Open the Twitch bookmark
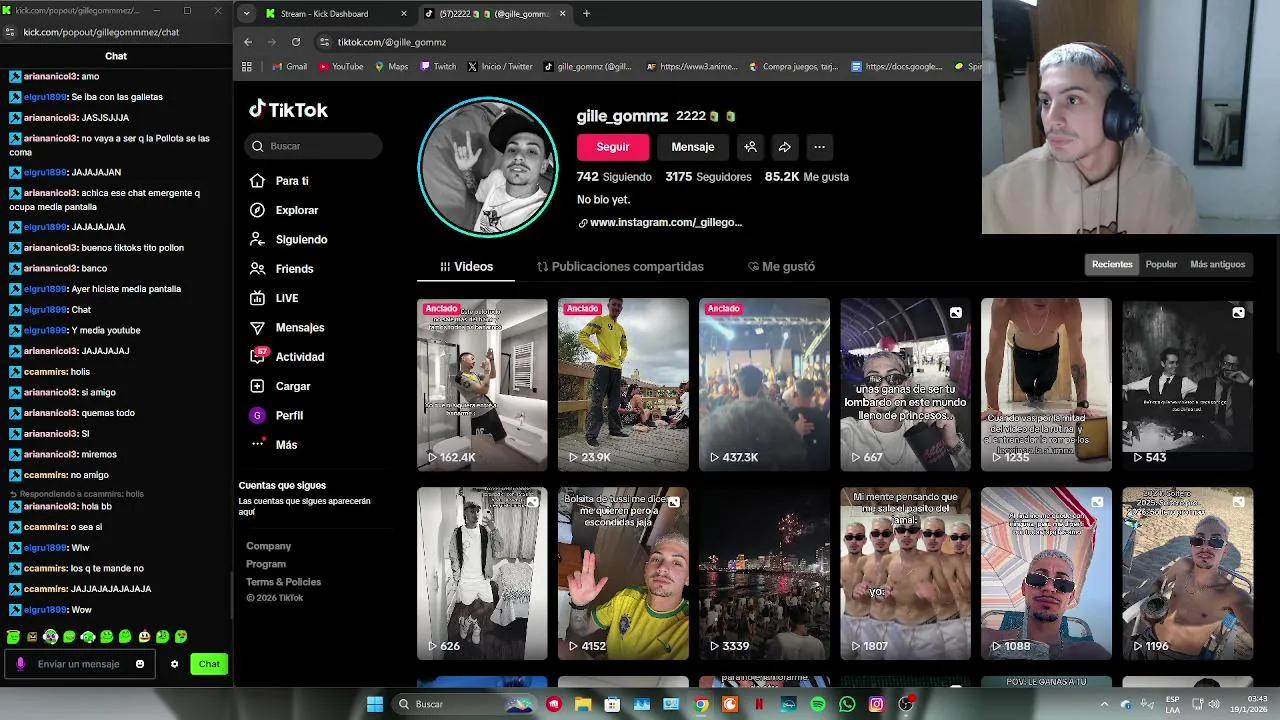Screen dimensions: 1280x720 coord(438,67)
